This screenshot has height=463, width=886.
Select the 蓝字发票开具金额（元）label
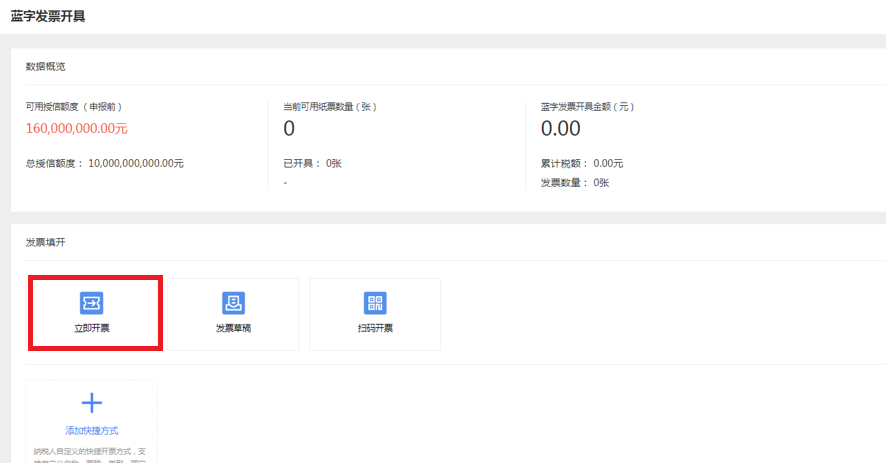point(588,107)
